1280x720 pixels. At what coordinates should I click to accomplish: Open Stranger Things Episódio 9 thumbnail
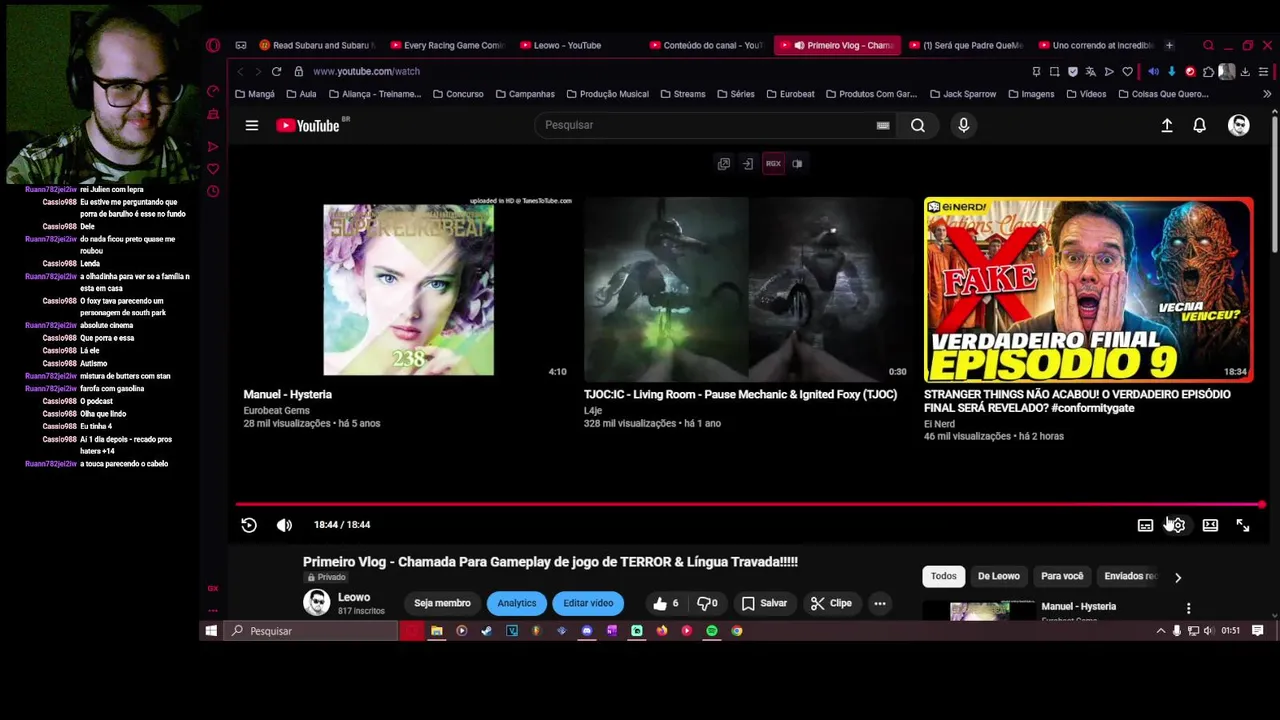(x=1088, y=290)
